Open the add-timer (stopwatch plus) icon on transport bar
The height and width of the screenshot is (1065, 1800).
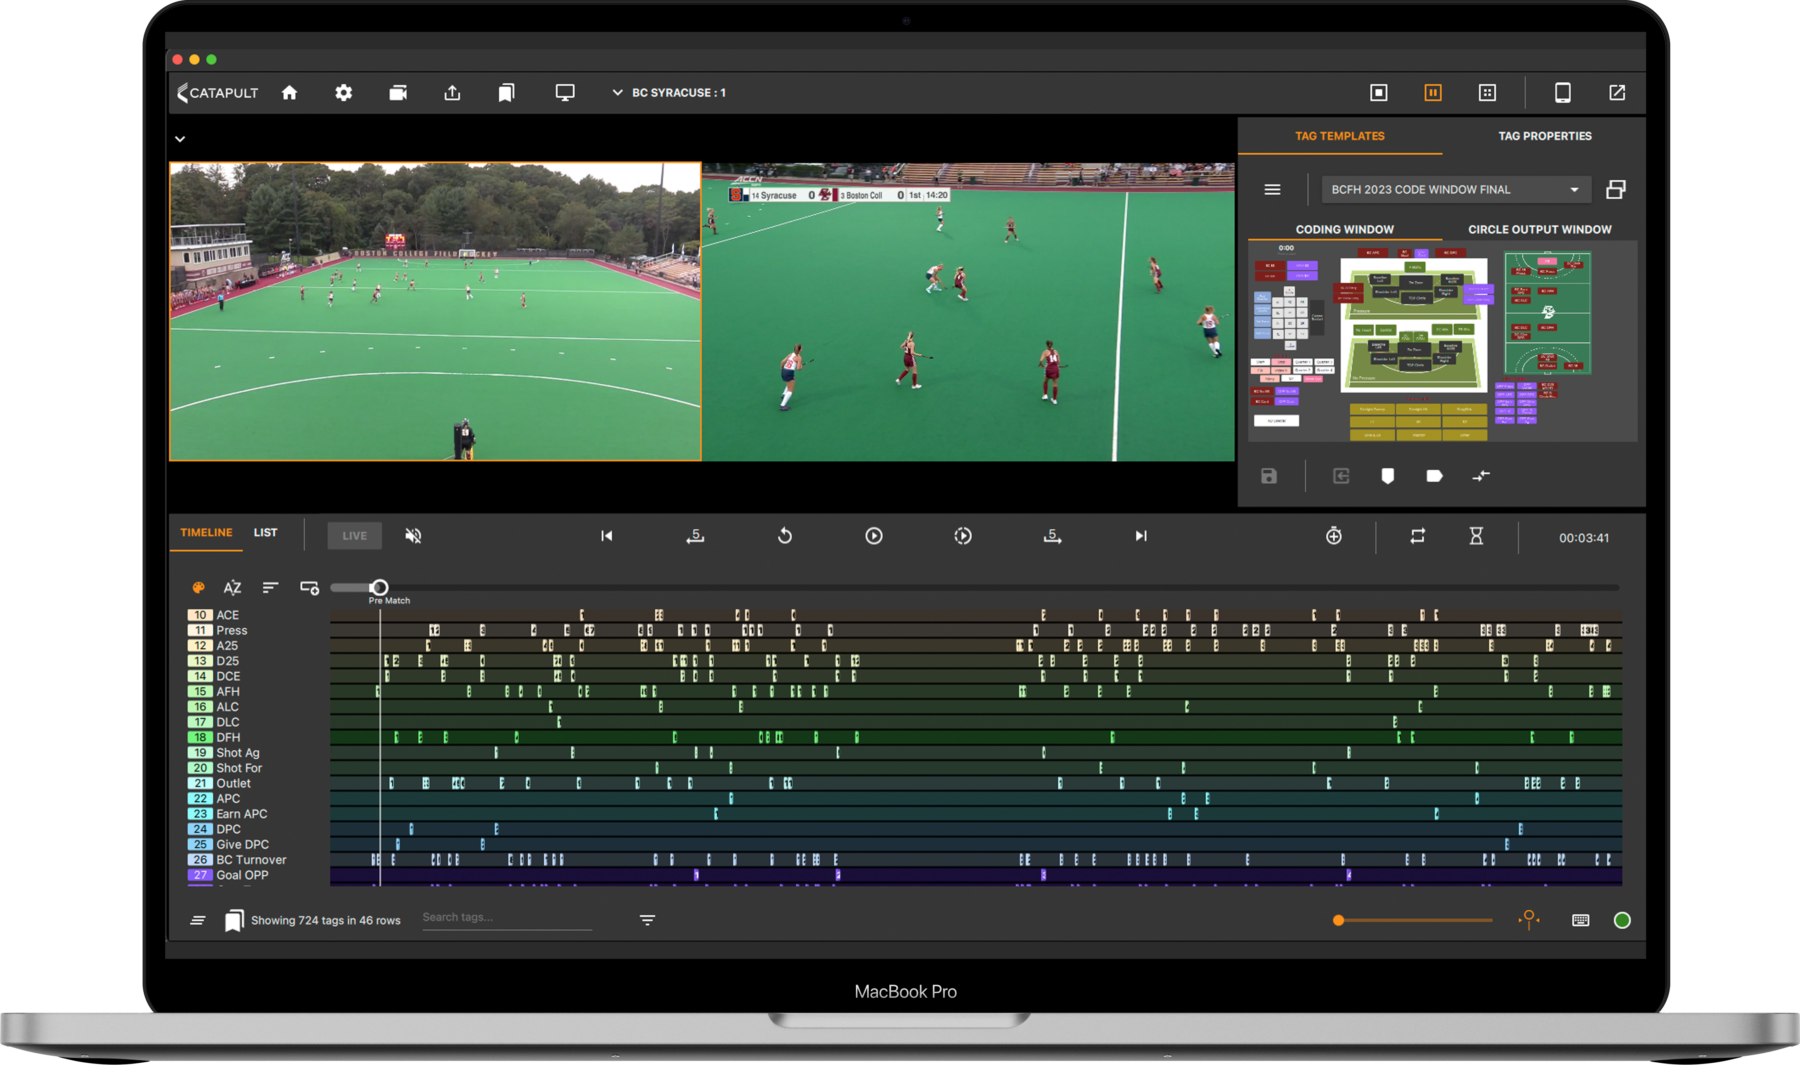(1334, 536)
